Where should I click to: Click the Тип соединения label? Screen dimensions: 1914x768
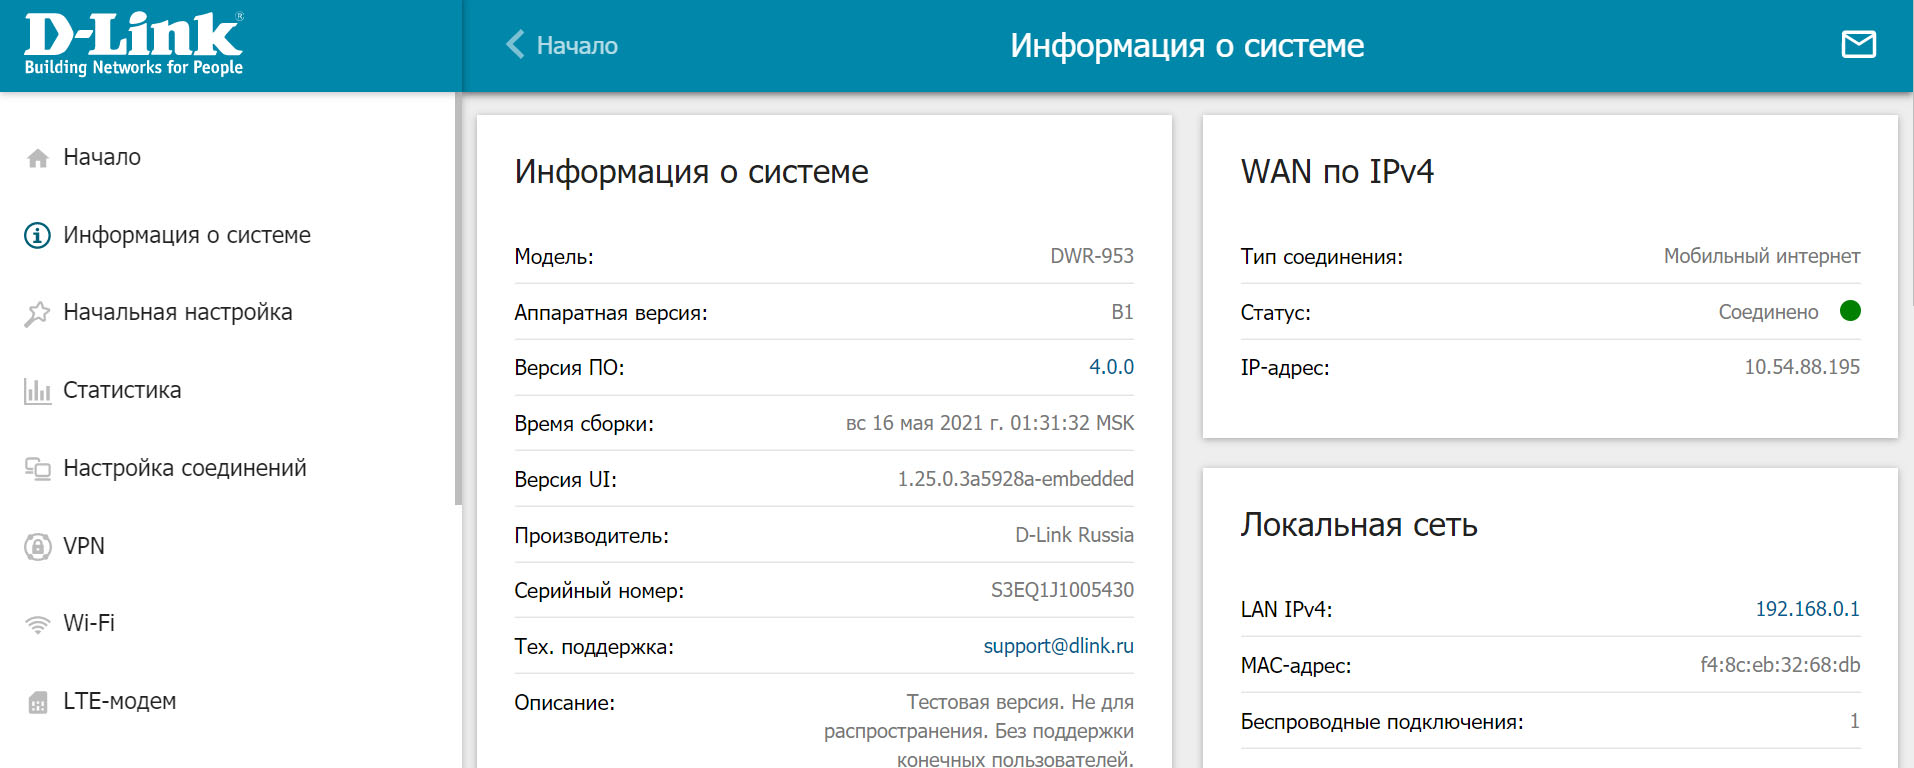(x=1321, y=257)
